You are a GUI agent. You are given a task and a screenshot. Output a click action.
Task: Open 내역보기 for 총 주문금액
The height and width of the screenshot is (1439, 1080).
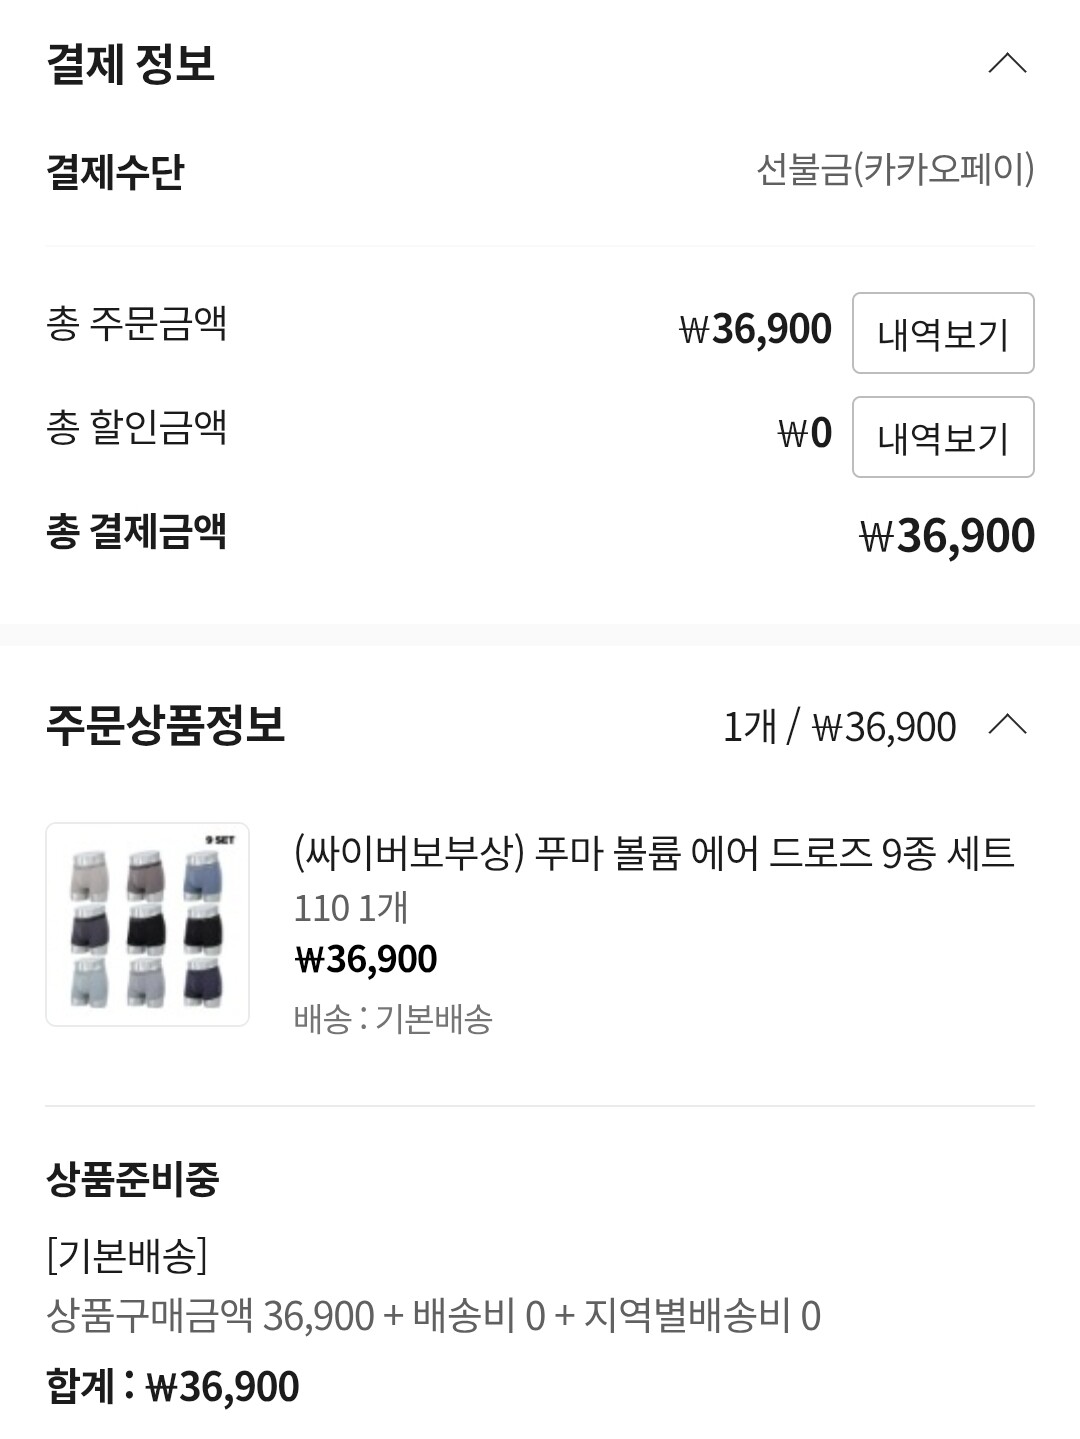[x=943, y=333]
